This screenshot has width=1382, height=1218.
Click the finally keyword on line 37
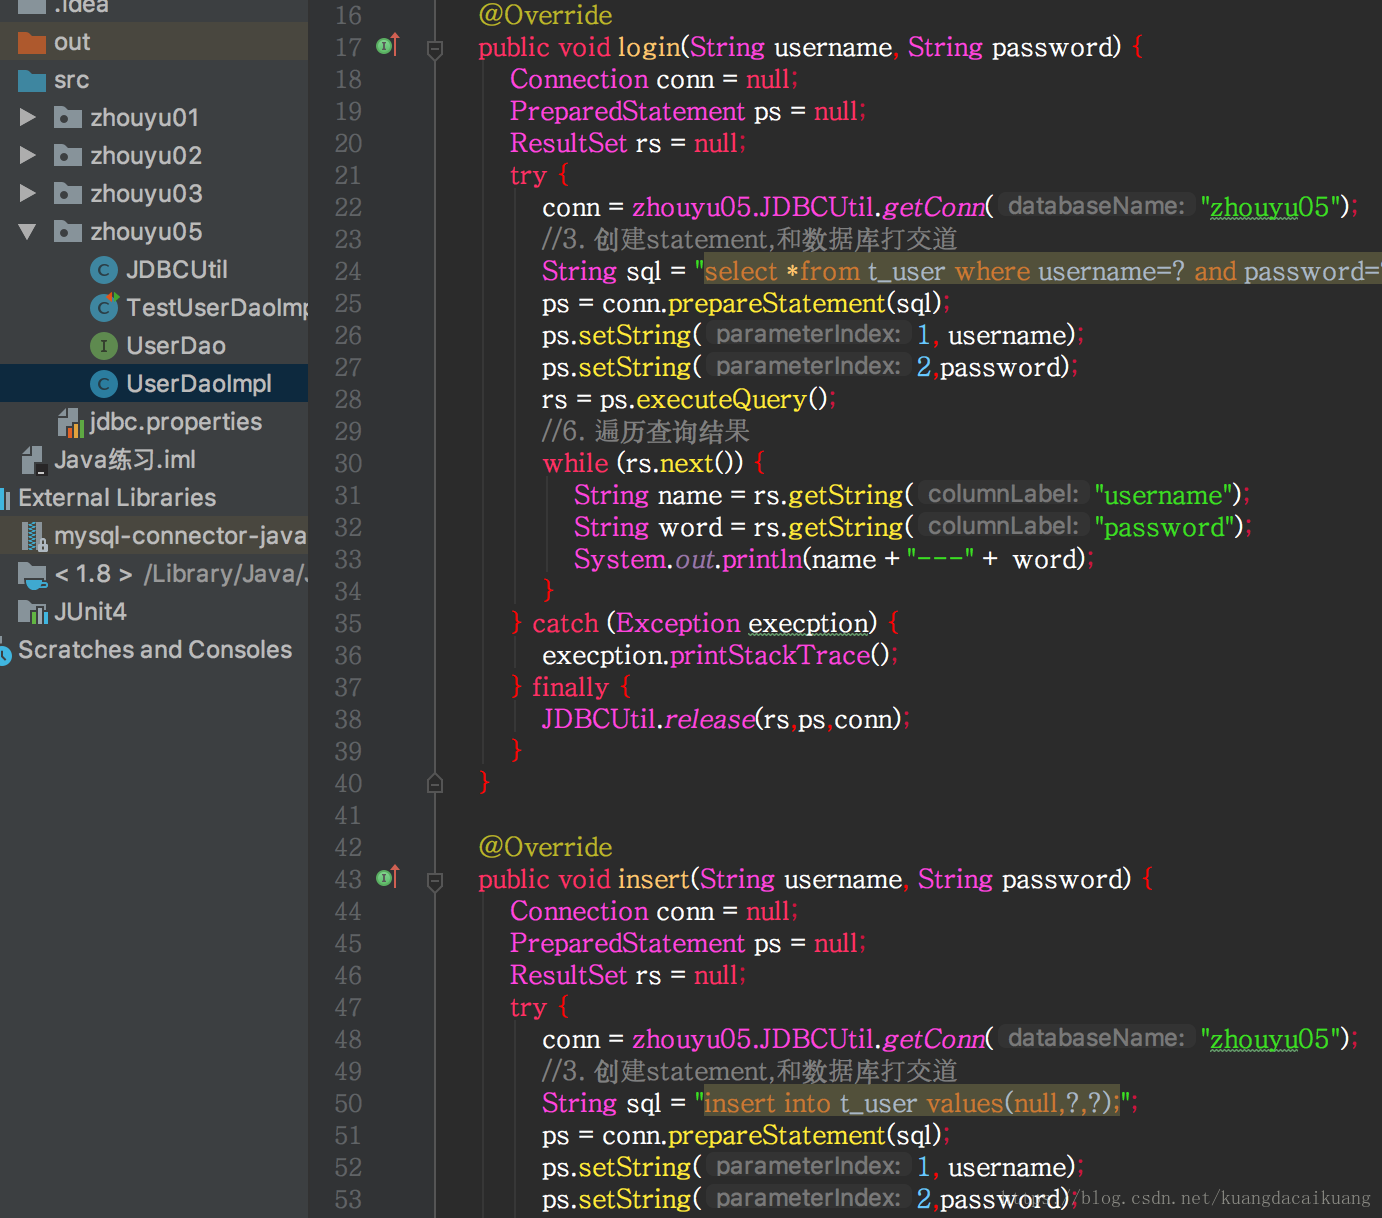[x=570, y=687]
